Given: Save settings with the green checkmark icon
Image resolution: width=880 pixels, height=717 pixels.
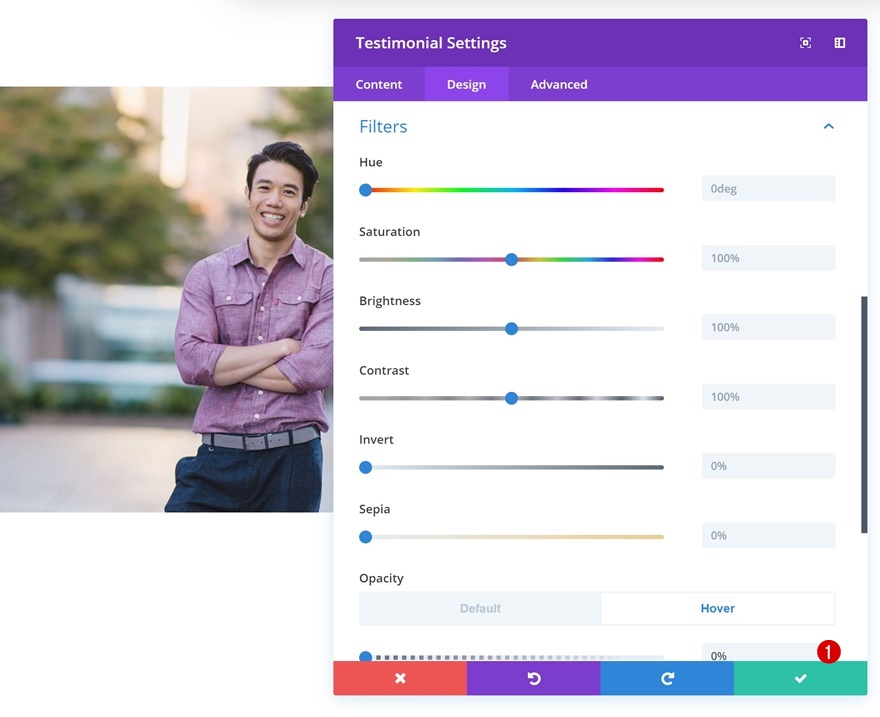Looking at the screenshot, I should pyautogui.click(x=799, y=678).
